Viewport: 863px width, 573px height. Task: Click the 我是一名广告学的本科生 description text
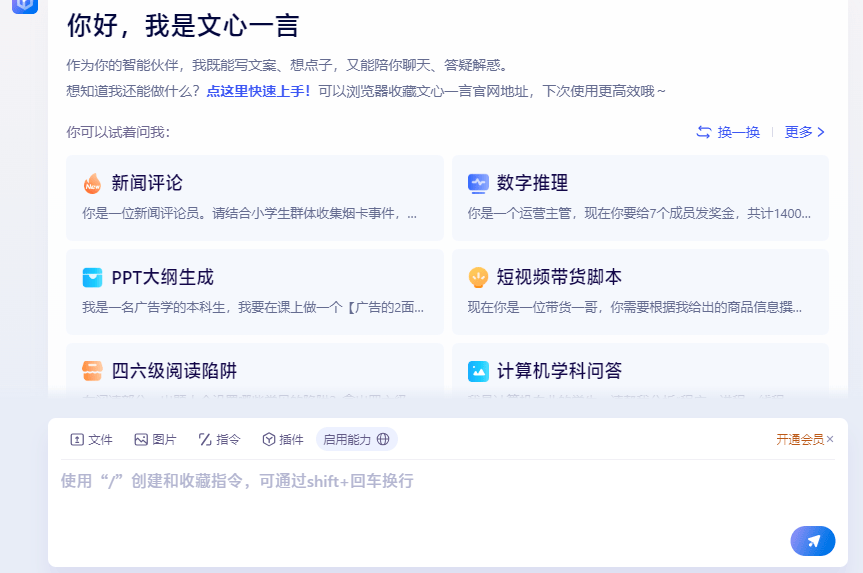click(x=253, y=308)
